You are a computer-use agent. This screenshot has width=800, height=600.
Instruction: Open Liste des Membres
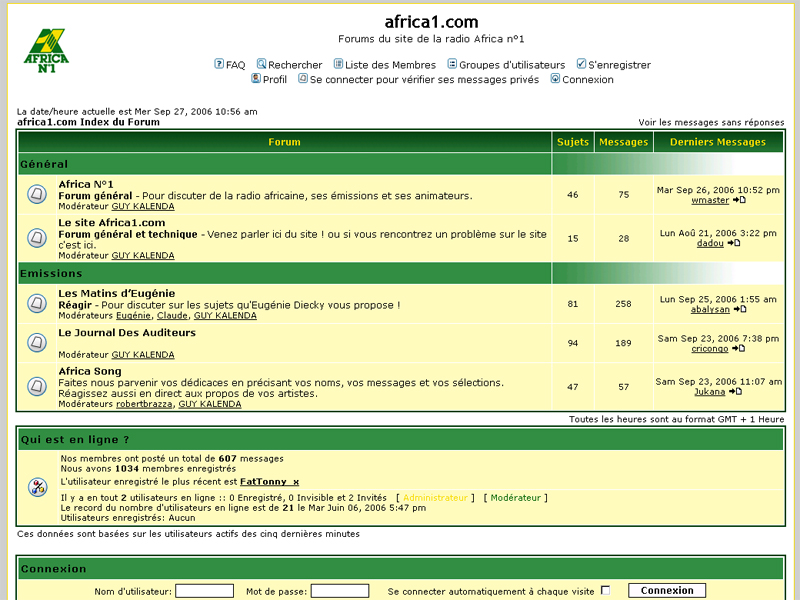(x=390, y=65)
